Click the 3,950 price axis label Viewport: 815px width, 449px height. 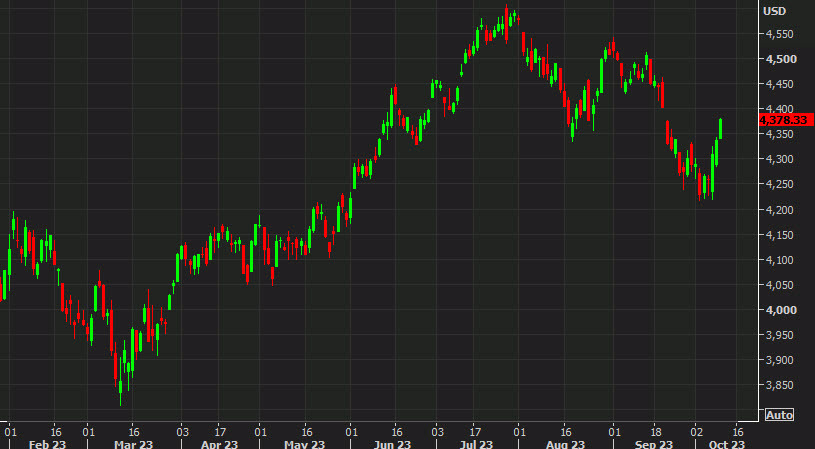coord(780,335)
